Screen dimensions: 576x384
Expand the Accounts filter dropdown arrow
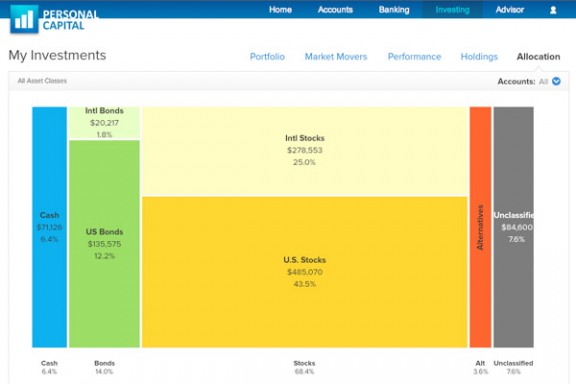pyautogui.click(x=556, y=81)
